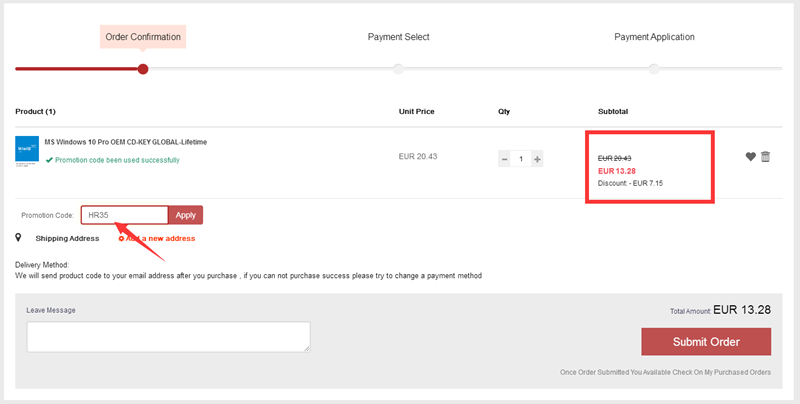The height and width of the screenshot is (404, 800).
Task: Click the Payment Application progress dot
Action: (654, 69)
